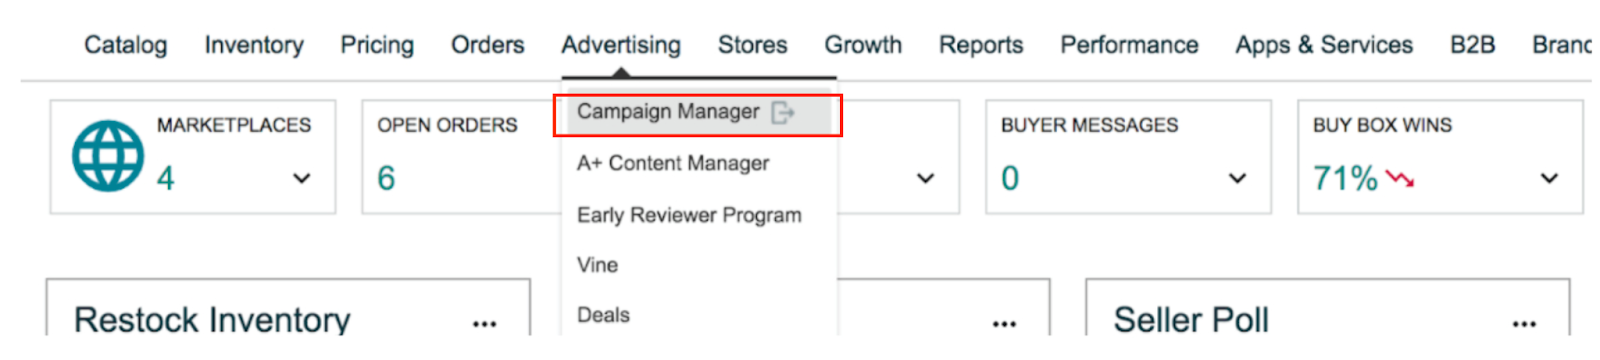The width and height of the screenshot is (1600, 360).
Task: Expand the Buy Box Wins chevron
Action: (x=1549, y=179)
